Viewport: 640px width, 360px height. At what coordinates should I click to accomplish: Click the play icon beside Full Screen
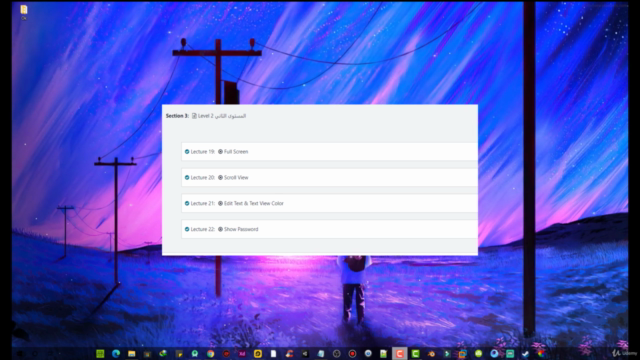220,151
